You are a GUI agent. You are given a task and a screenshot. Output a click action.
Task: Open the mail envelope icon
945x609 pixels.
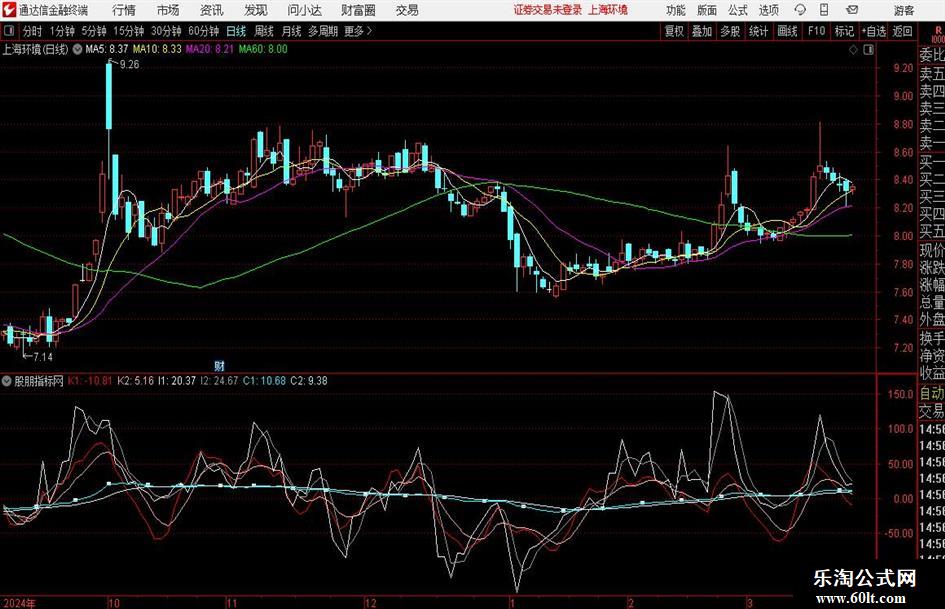click(x=852, y=10)
